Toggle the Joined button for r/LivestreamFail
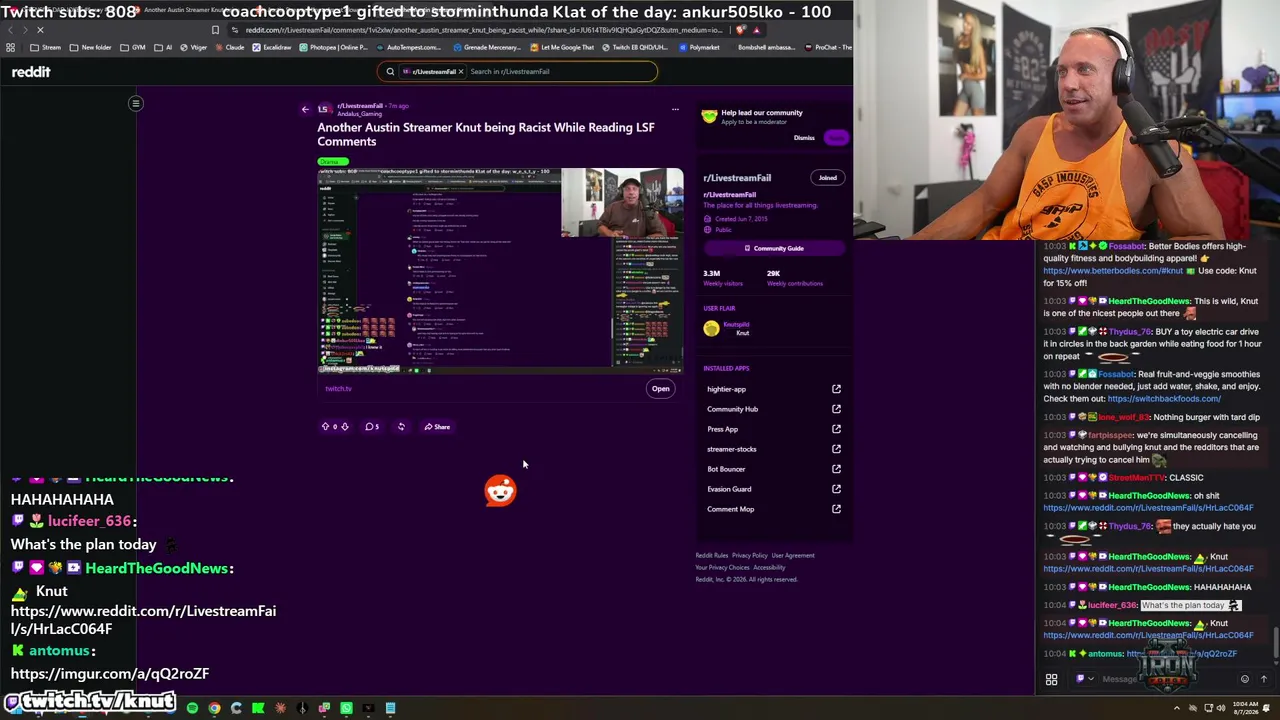Viewport: 1280px width, 720px height. pyautogui.click(x=828, y=178)
